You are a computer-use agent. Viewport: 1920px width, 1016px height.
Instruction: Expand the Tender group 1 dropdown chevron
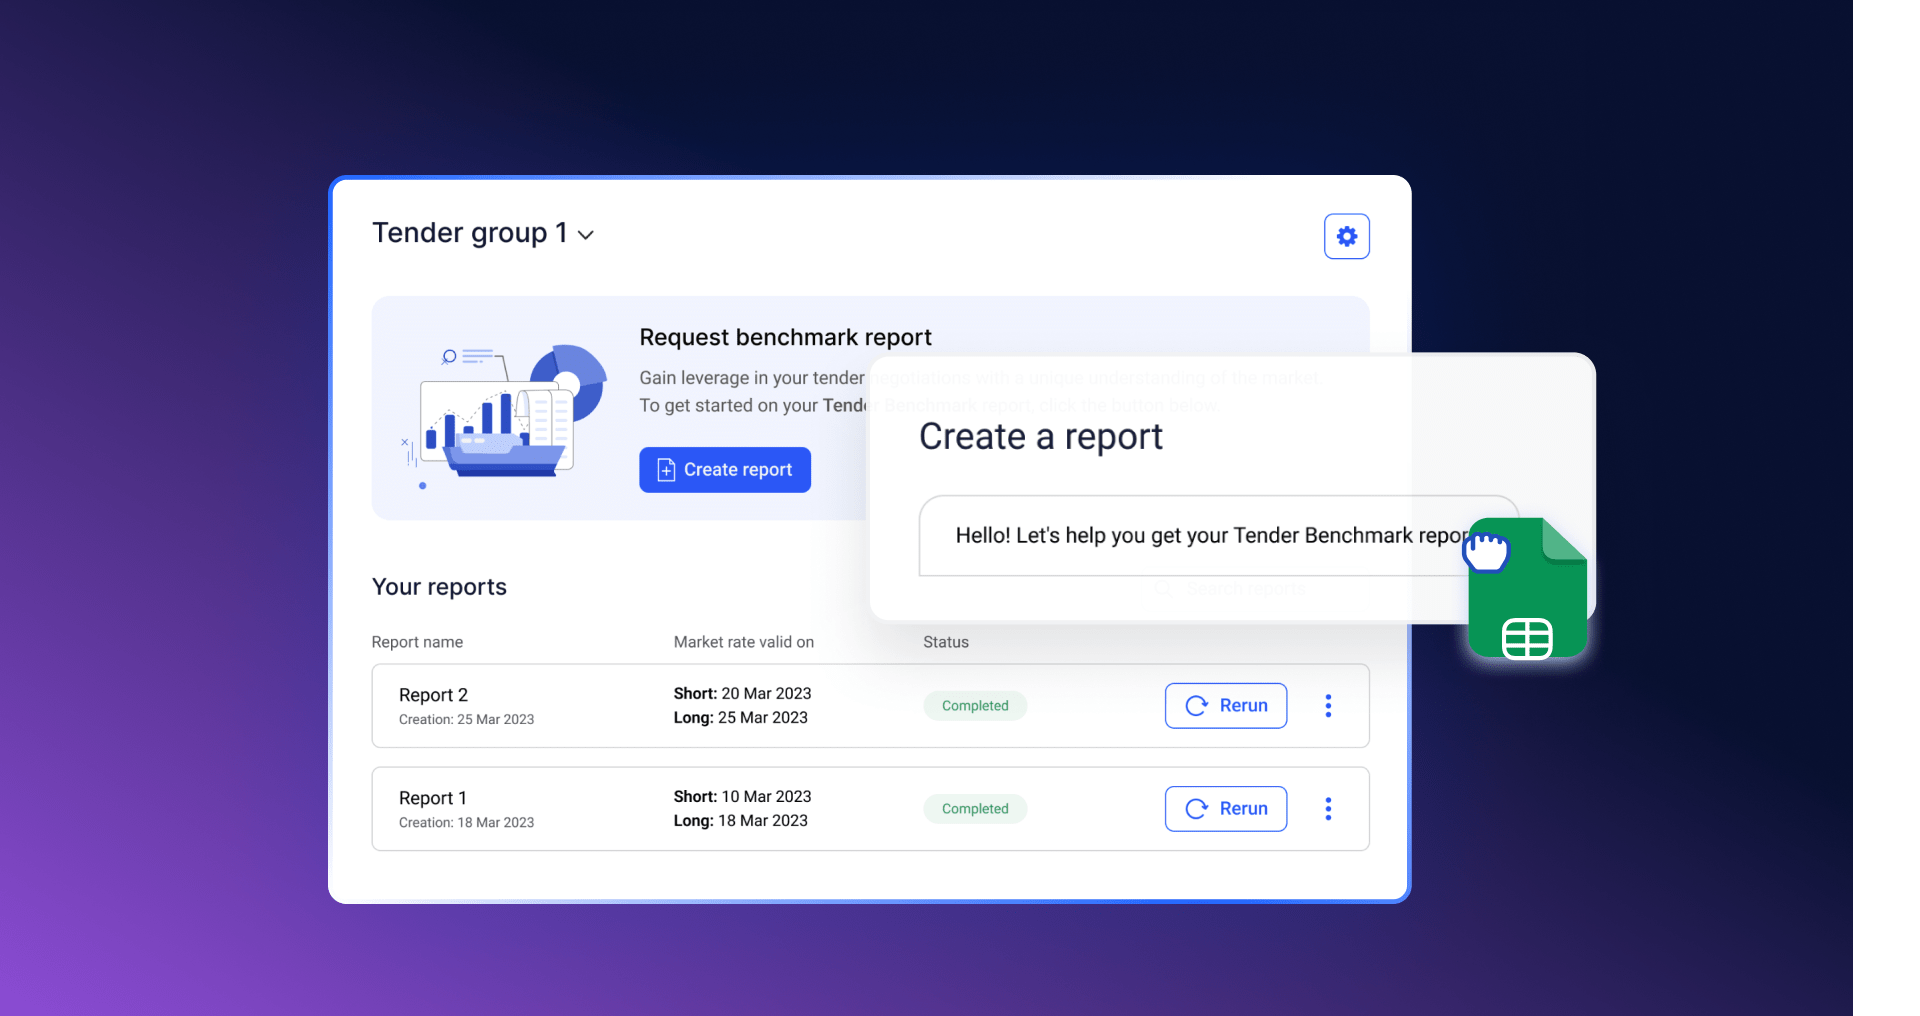pyautogui.click(x=586, y=235)
